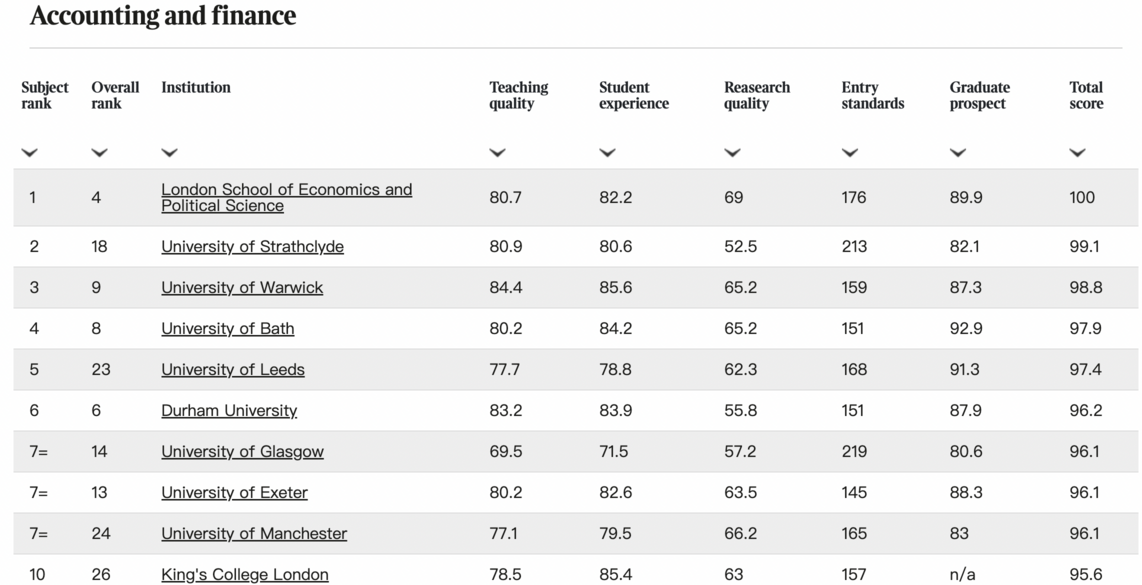Go to University of Leeds page

click(233, 370)
